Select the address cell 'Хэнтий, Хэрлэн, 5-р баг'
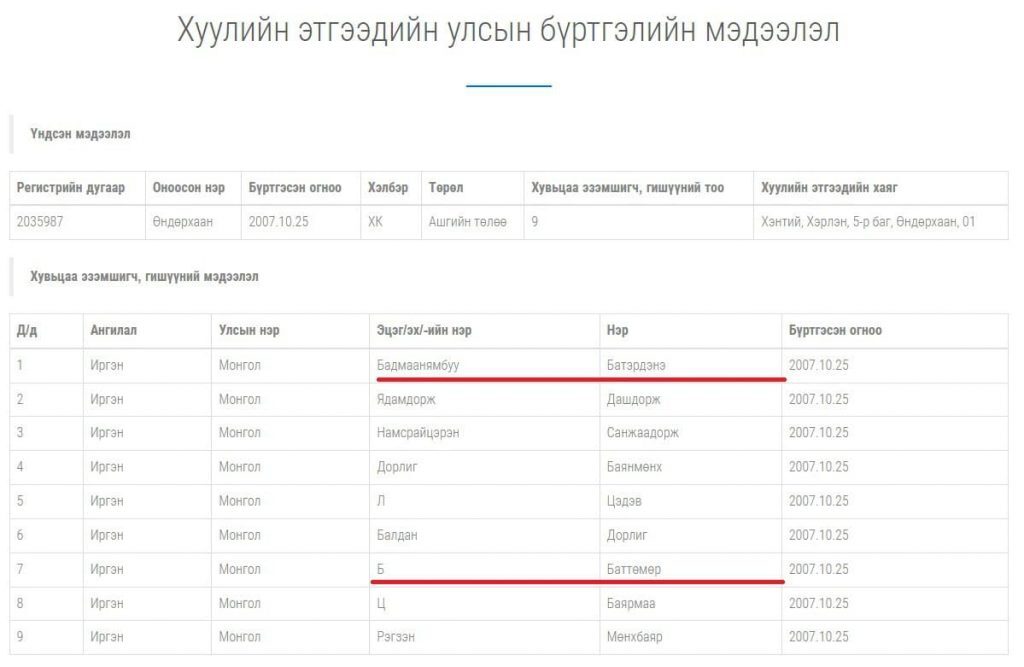The width and height of the screenshot is (1024, 667). click(867, 222)
